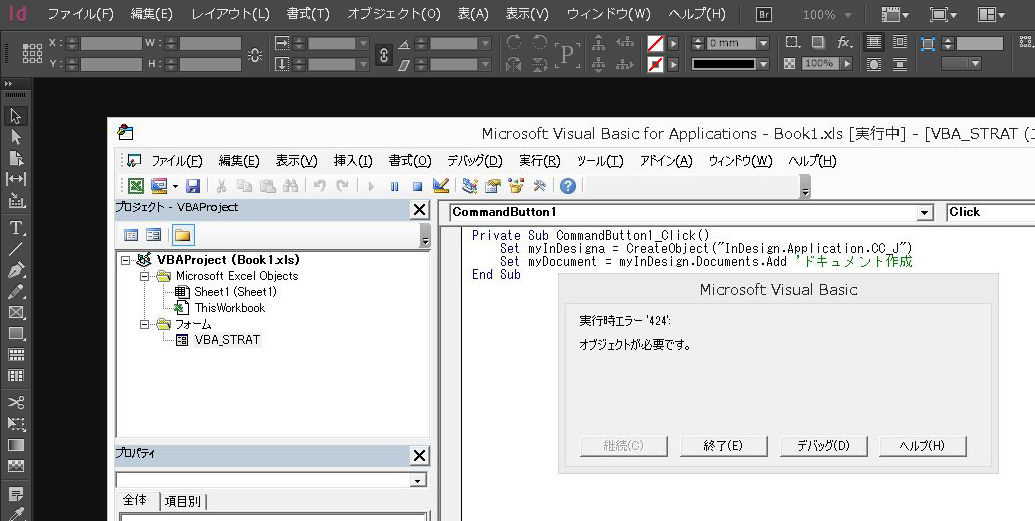The height and width of the screenshot is (521, 1035).
Task: Collapse the Microsoft Excel Objects folder
Action: pyautogui.click(x=145, y=277)
